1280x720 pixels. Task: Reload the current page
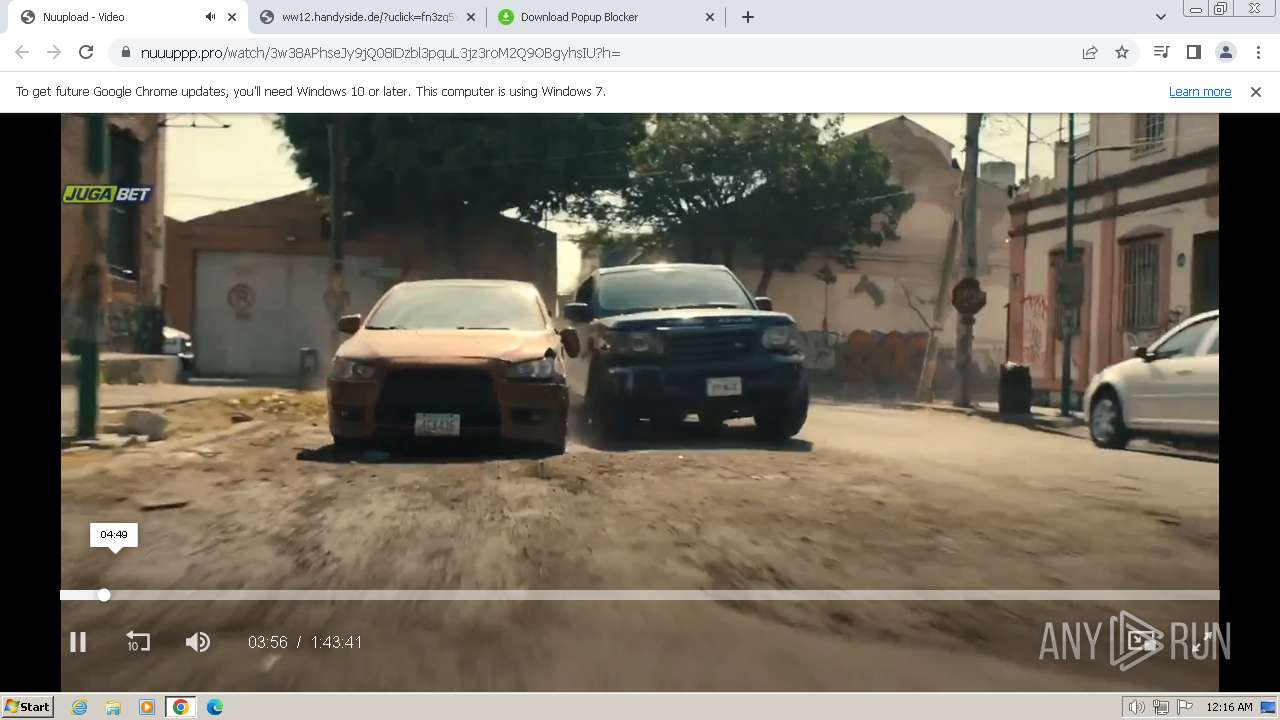point(86,52)
